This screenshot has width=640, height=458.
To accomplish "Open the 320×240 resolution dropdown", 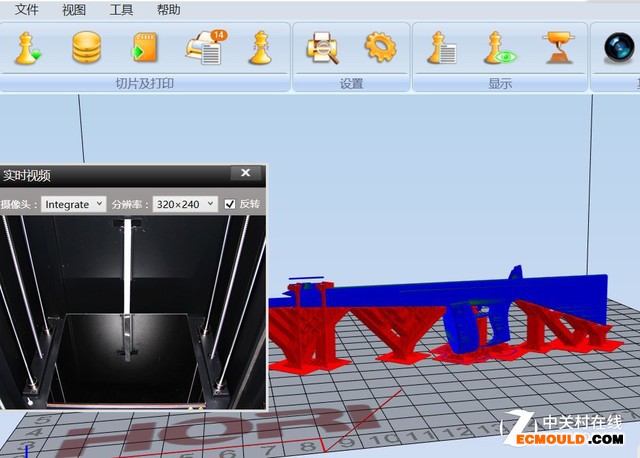I will [184, 204].
